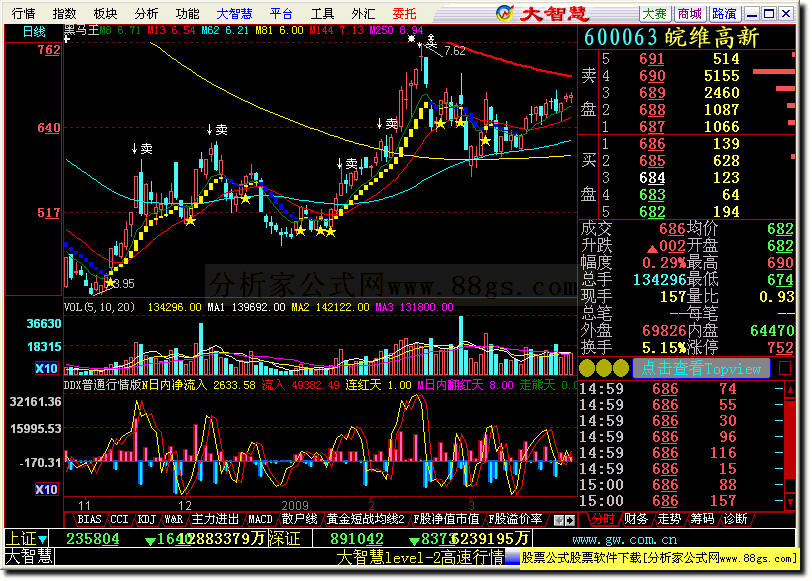Click the 涨停 value 752

pos(780,347)
